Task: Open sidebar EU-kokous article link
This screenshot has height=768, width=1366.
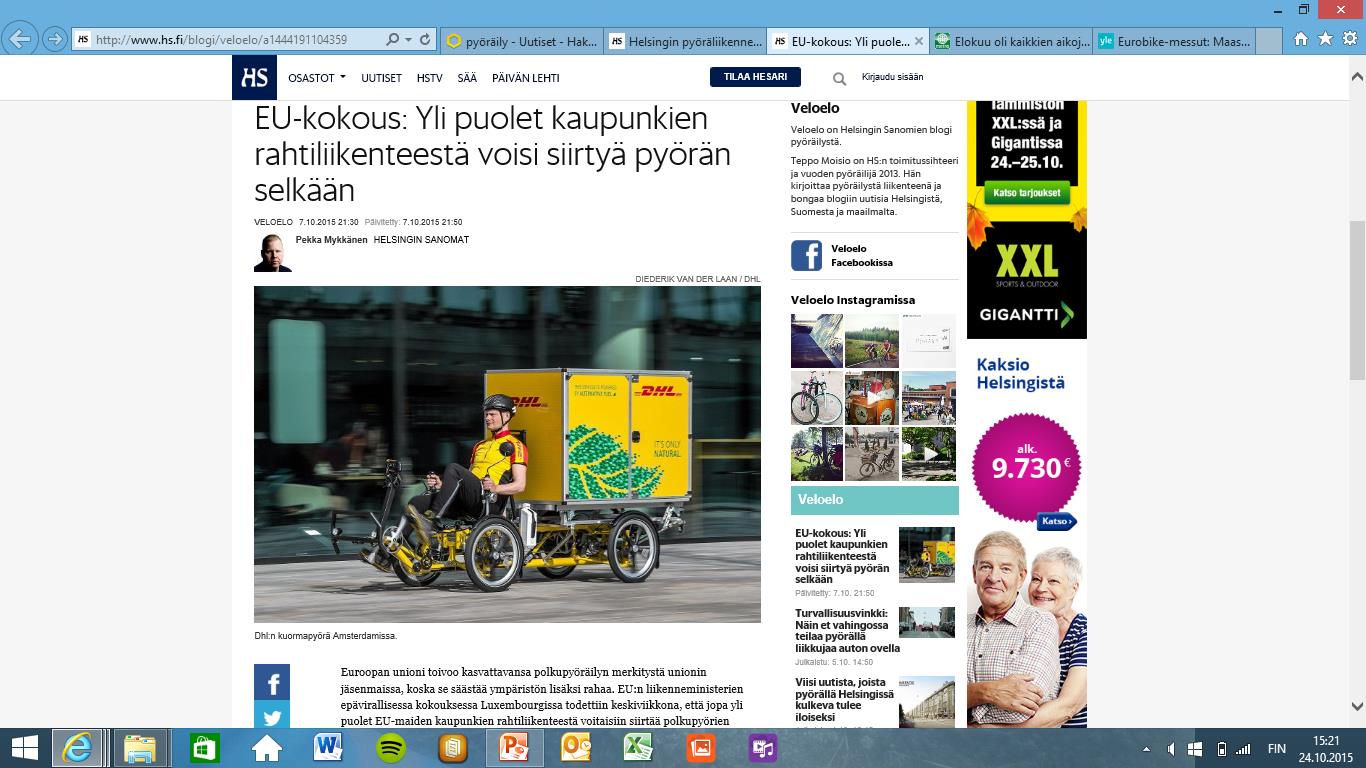Action: coord(842,556)
